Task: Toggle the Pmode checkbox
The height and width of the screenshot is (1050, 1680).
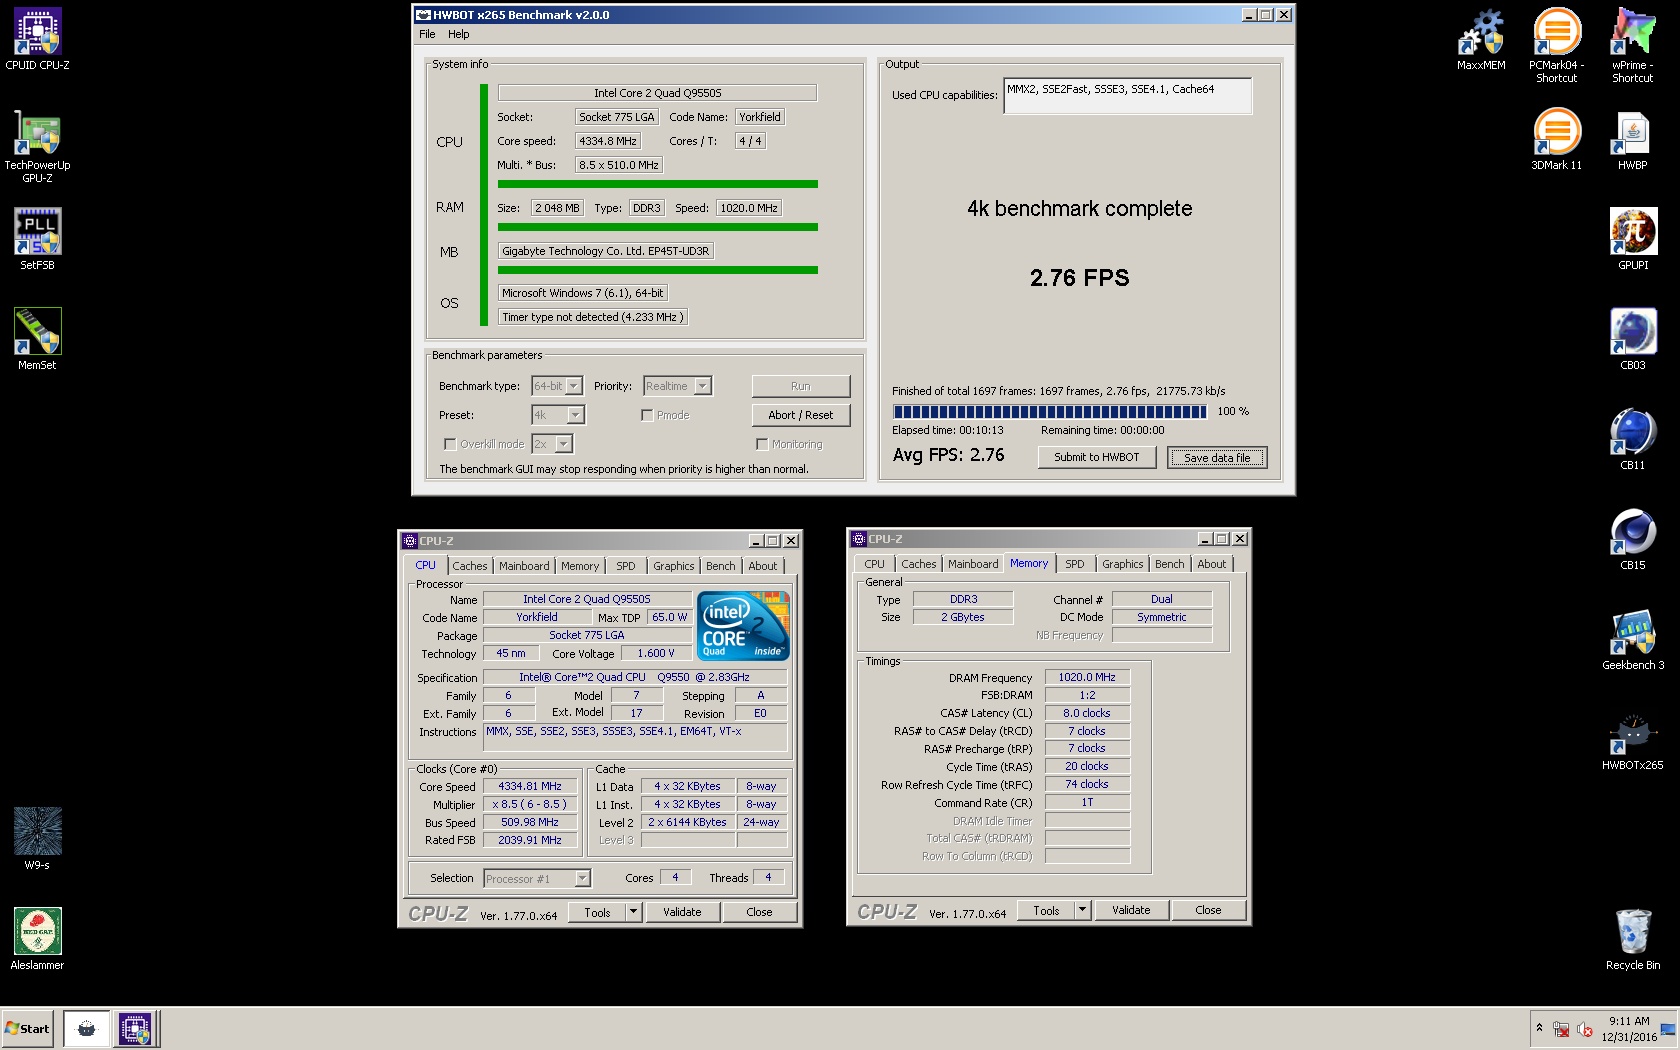Action: pyautogui.click(x=647, y=415)
